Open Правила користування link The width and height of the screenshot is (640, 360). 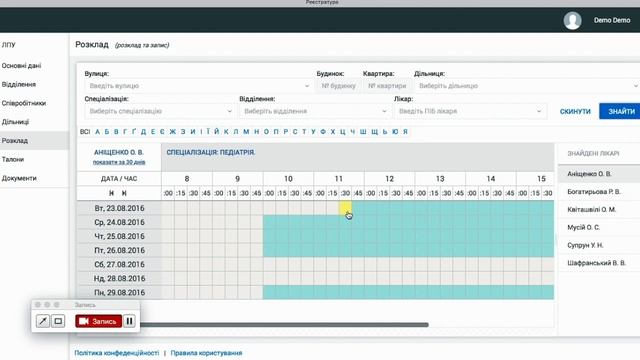coord(206,353)
